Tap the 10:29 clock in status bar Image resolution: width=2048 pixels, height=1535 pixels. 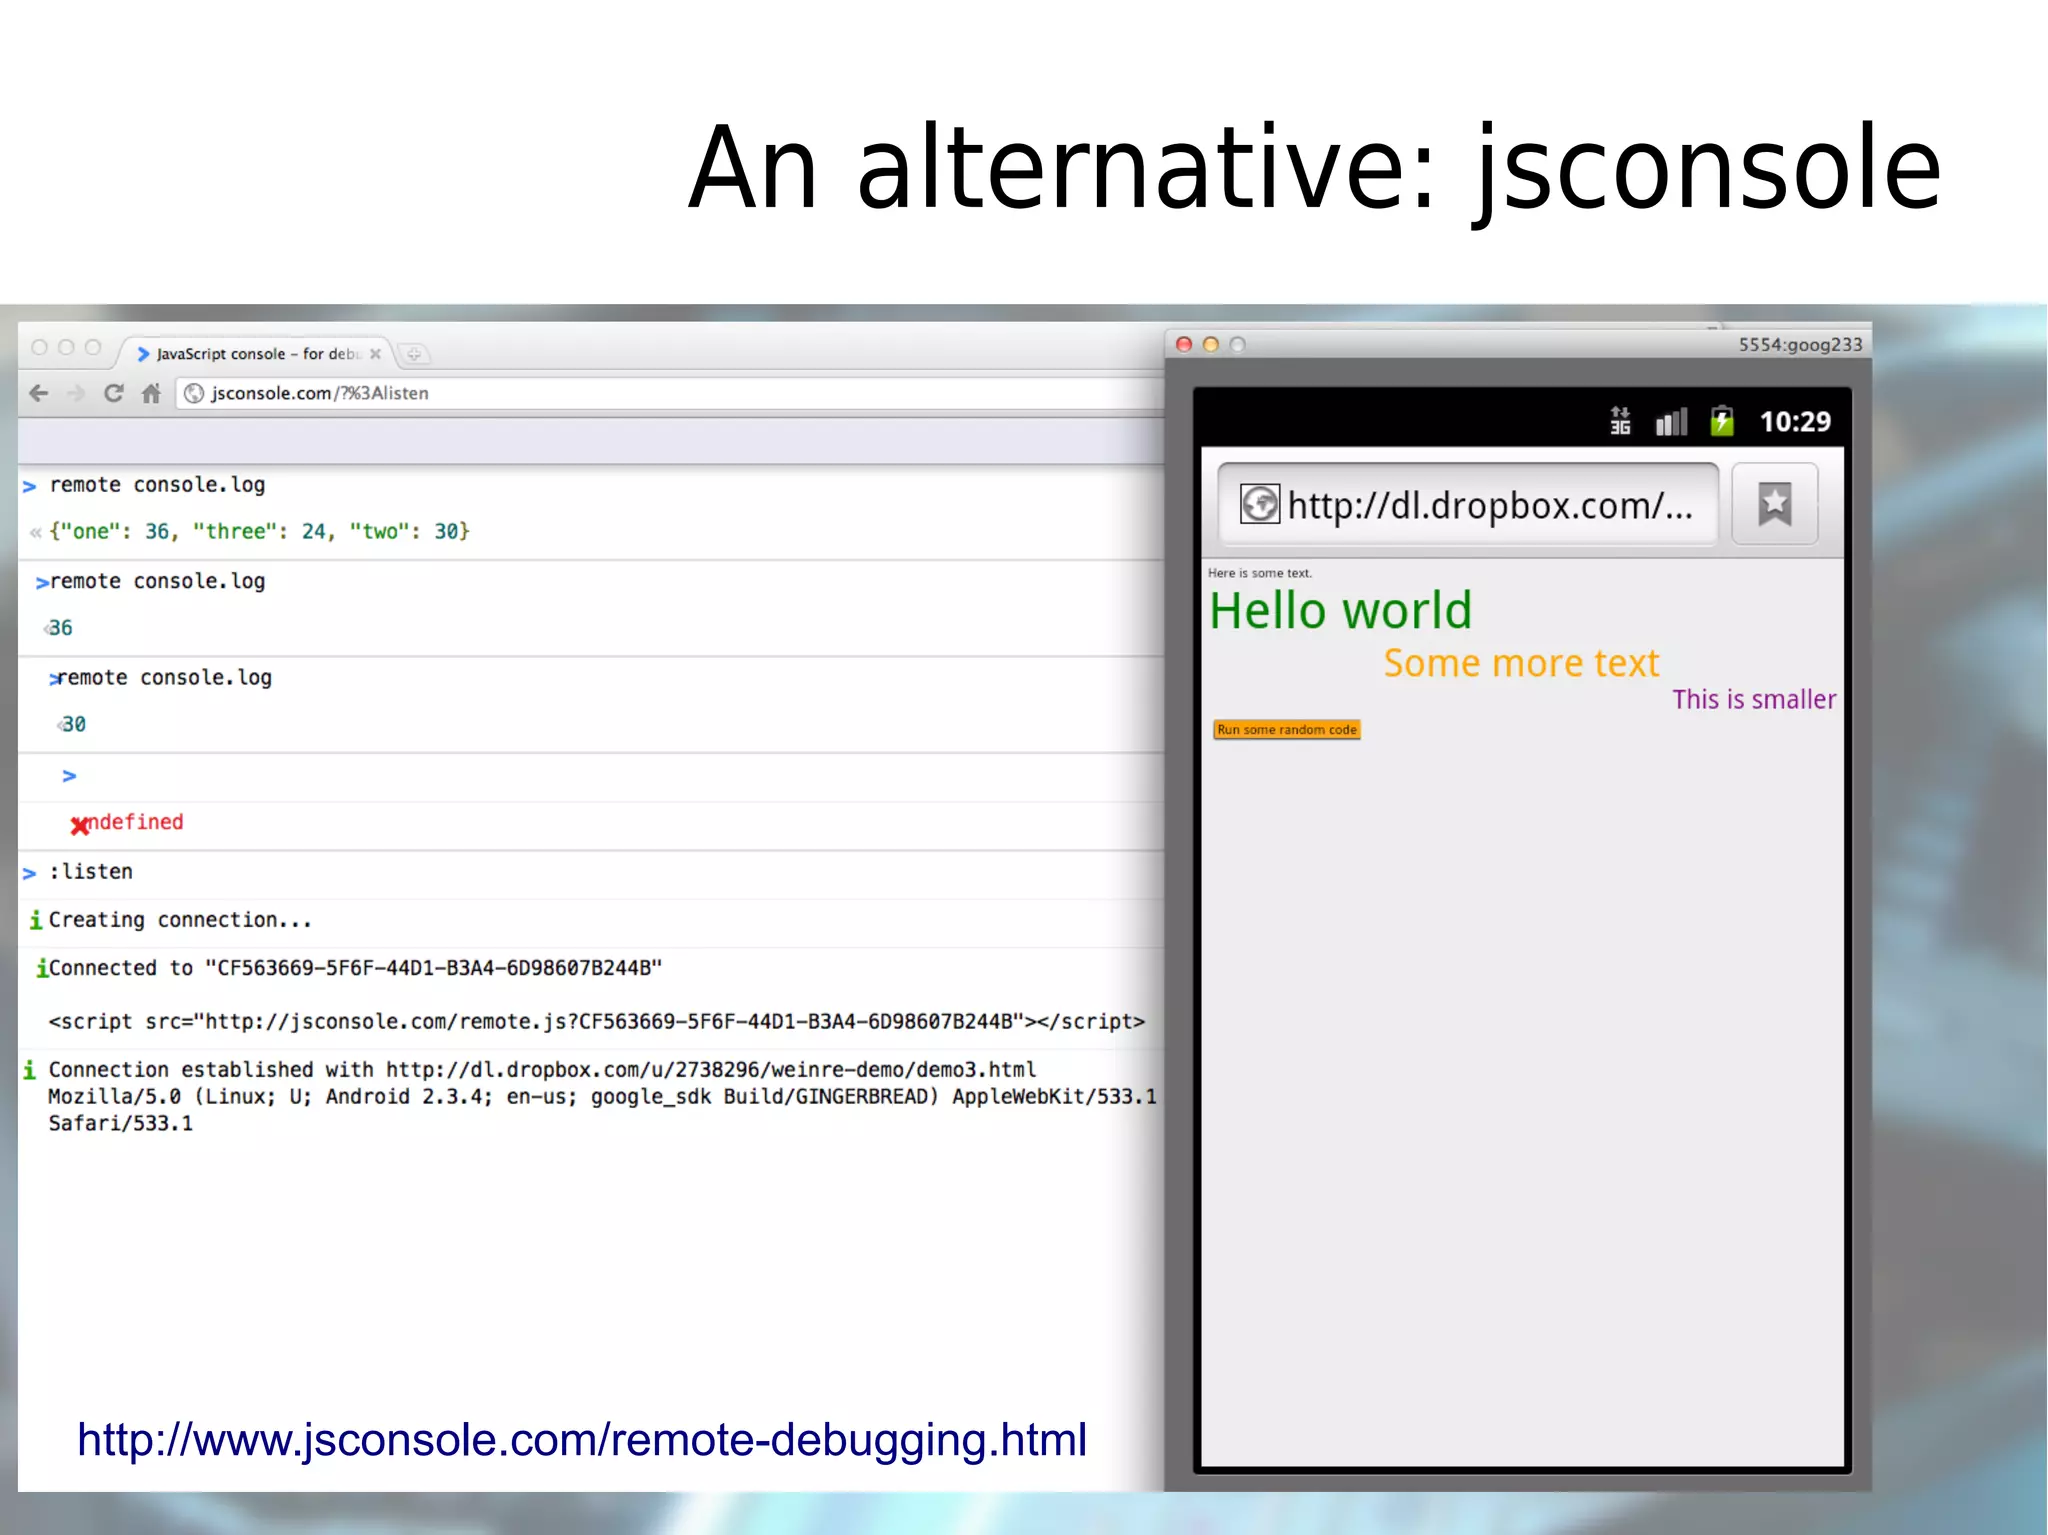(1795, 422)
